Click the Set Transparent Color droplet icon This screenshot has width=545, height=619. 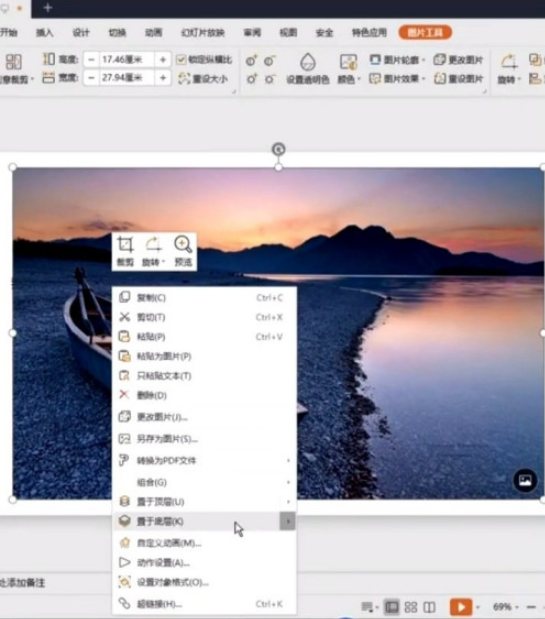[308, 62]
